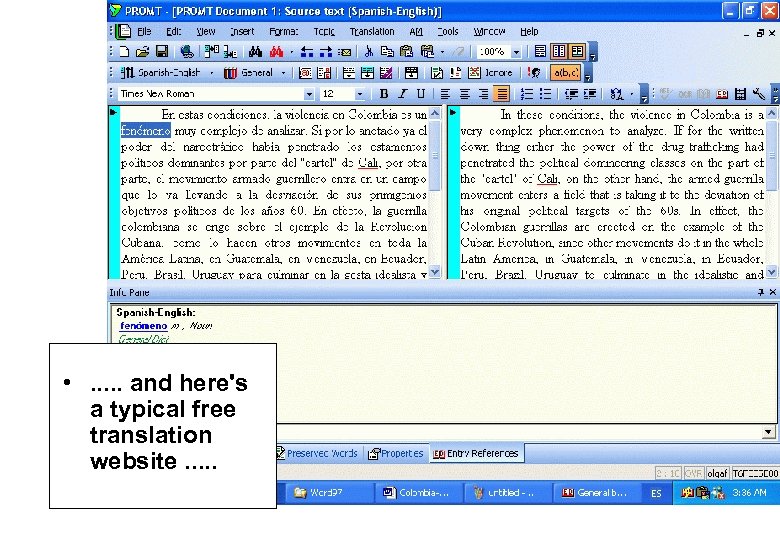Click the Copy icon
Screen dimensions: 780x540
pyautogui.click(x=387, y=52)
